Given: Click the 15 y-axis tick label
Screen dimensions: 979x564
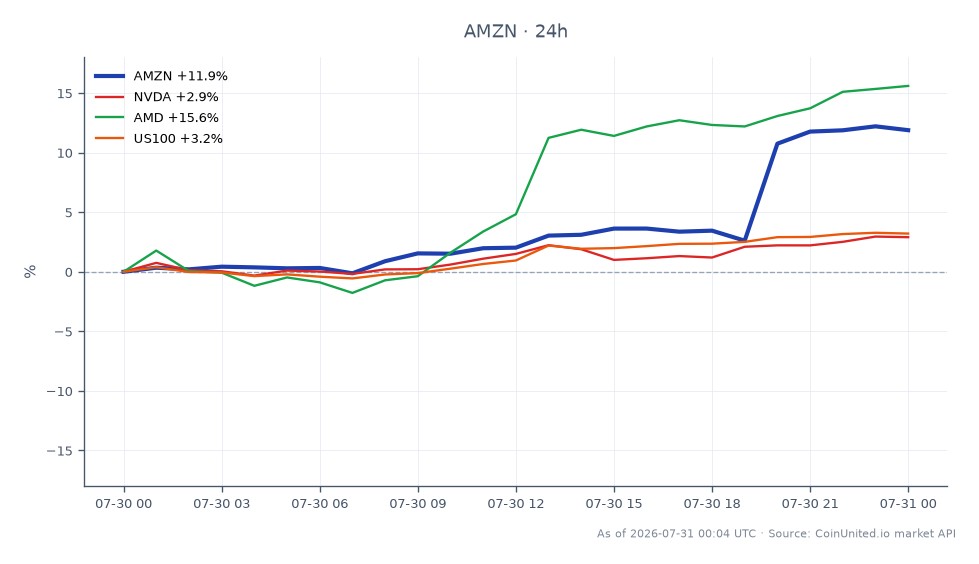Looking at the screenshot, I should [65, 94].
